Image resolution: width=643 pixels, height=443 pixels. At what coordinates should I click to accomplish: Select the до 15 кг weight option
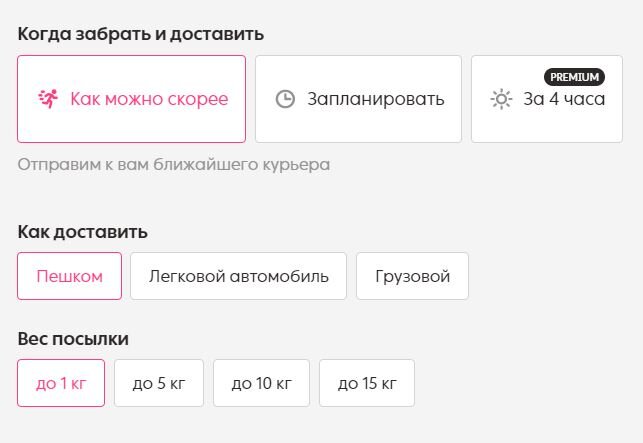tap(367, 383)
